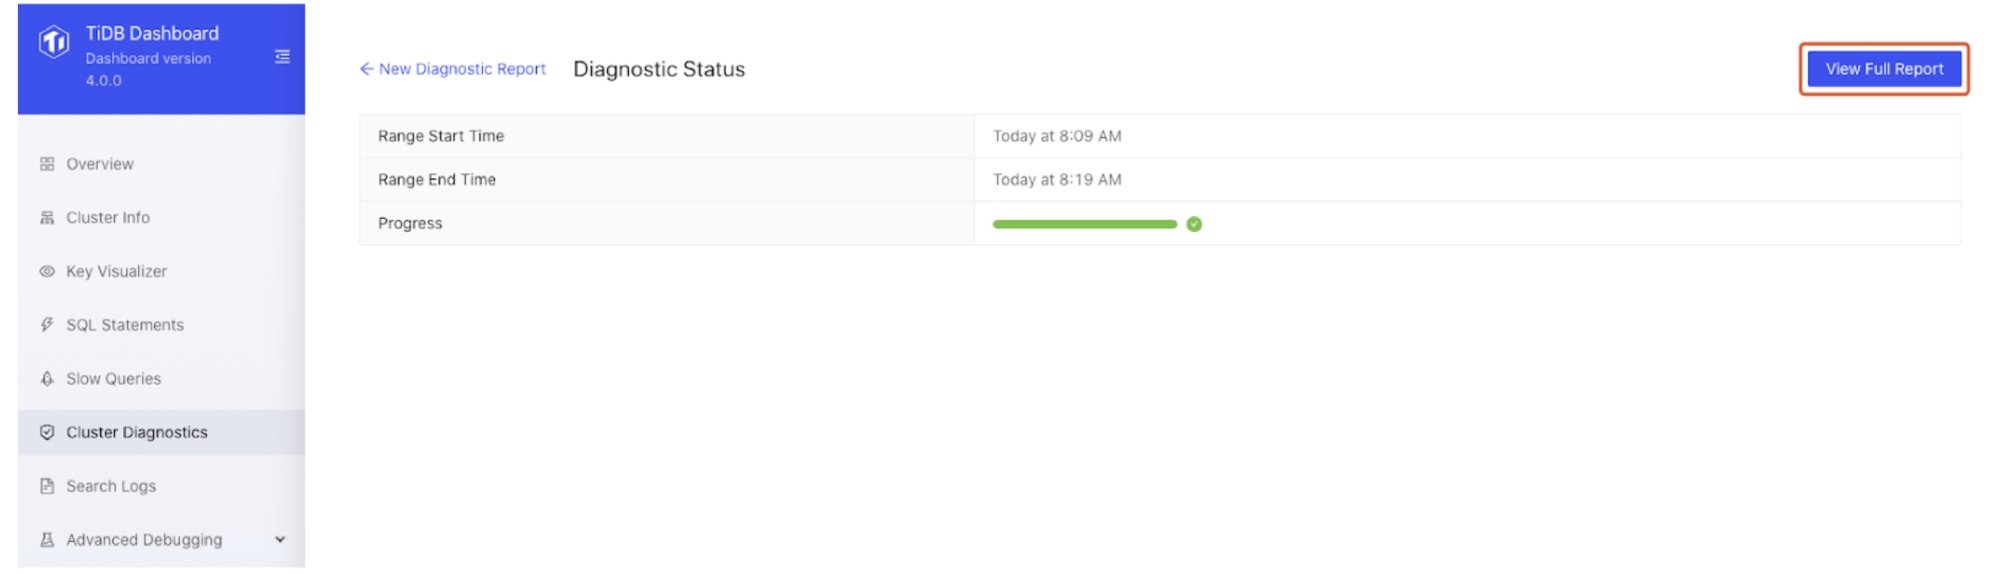Click the Overview grid icon
The image size is (2000, 574).
click(47, 164)
